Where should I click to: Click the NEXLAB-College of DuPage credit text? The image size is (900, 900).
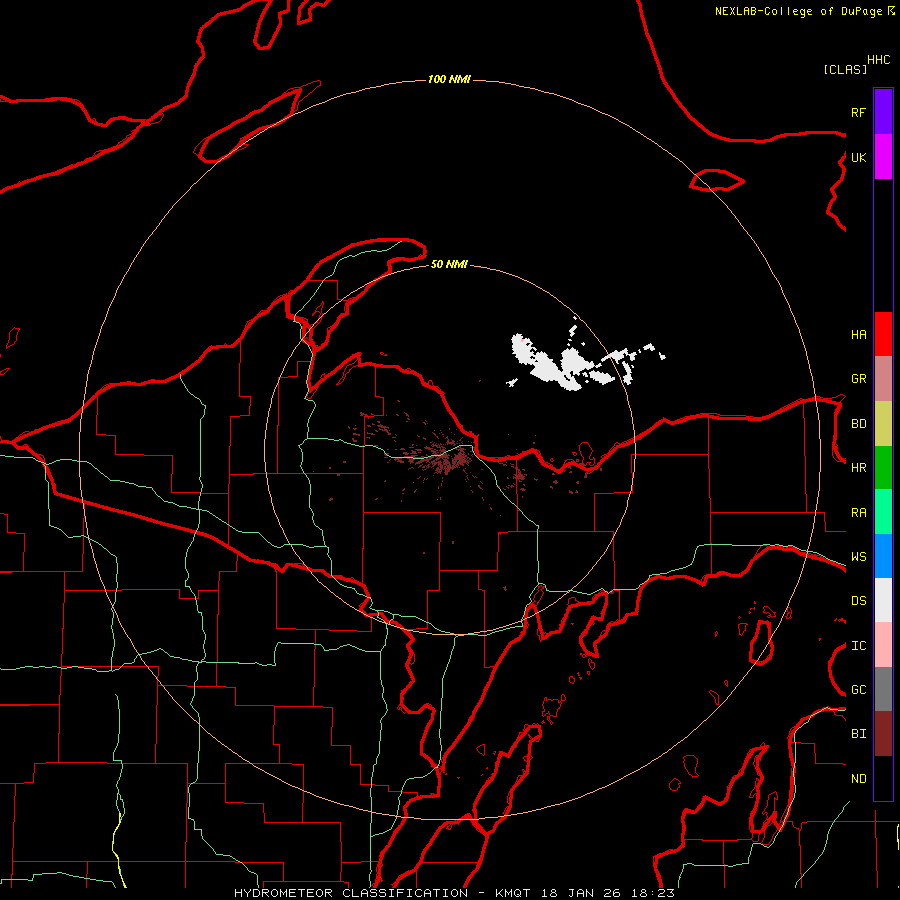(798, 11)
